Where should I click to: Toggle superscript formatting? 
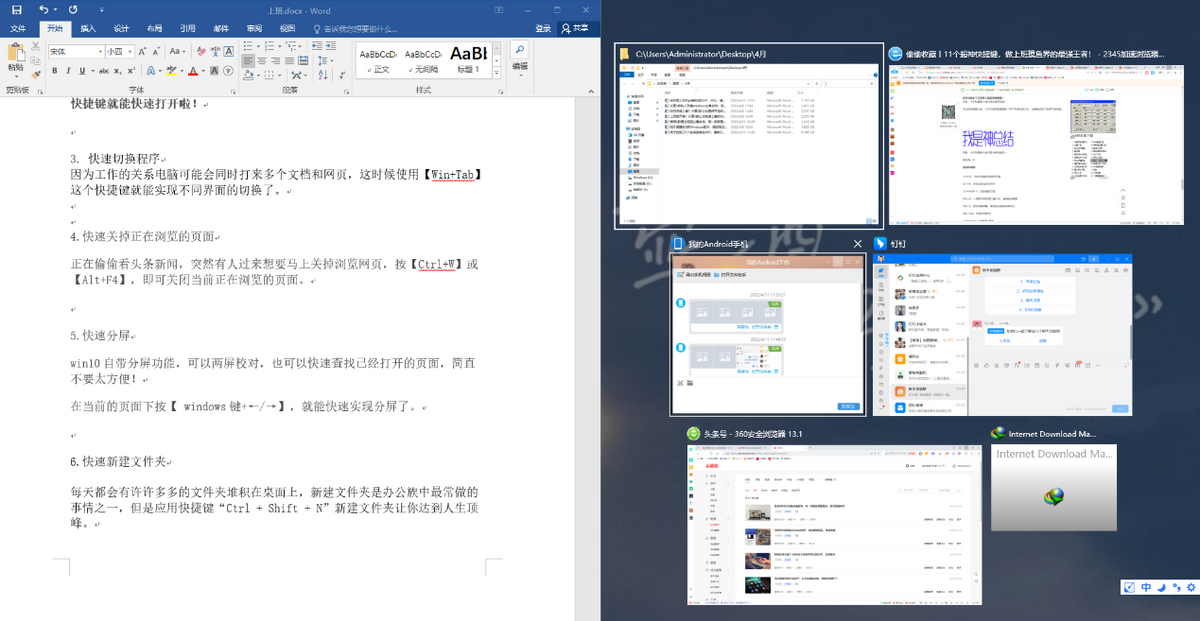pyautogui.click(x=130, y=71)
